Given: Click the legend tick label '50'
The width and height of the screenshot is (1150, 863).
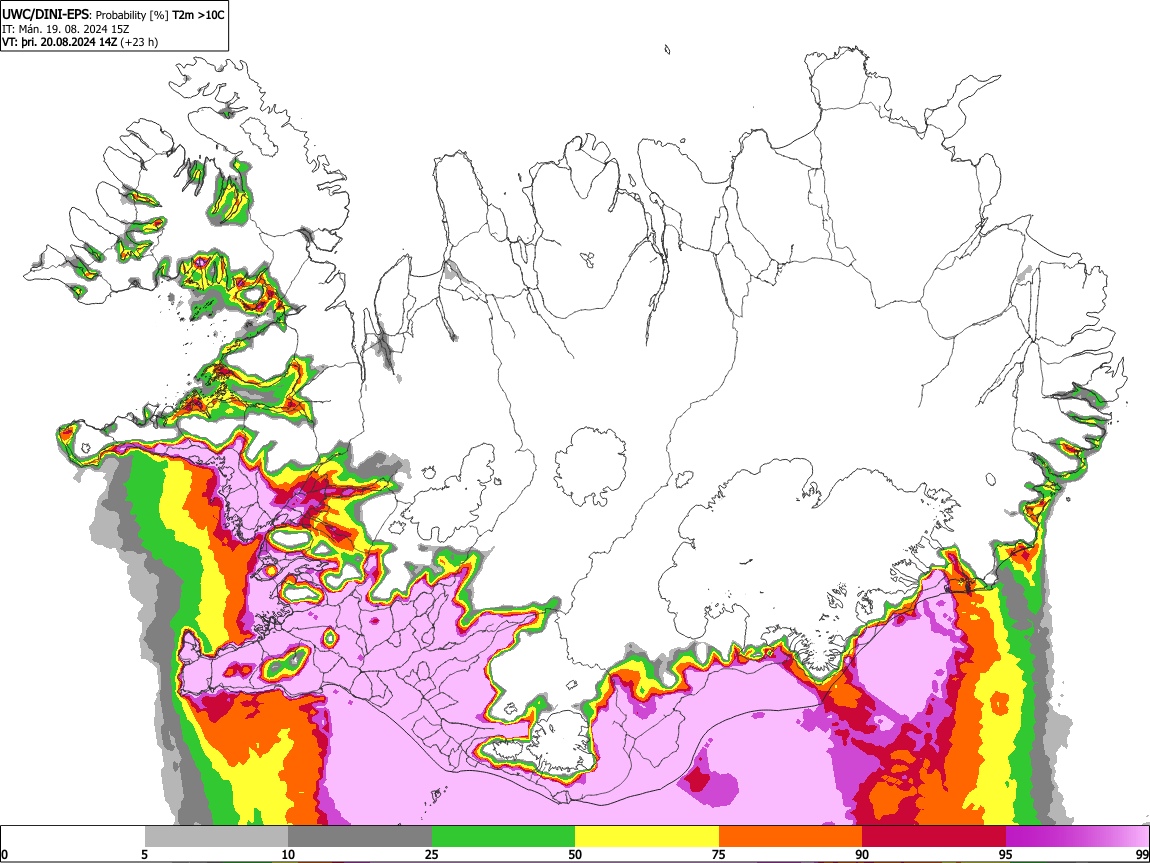Looking at the screenshot, I should click(x=575, y=855).
